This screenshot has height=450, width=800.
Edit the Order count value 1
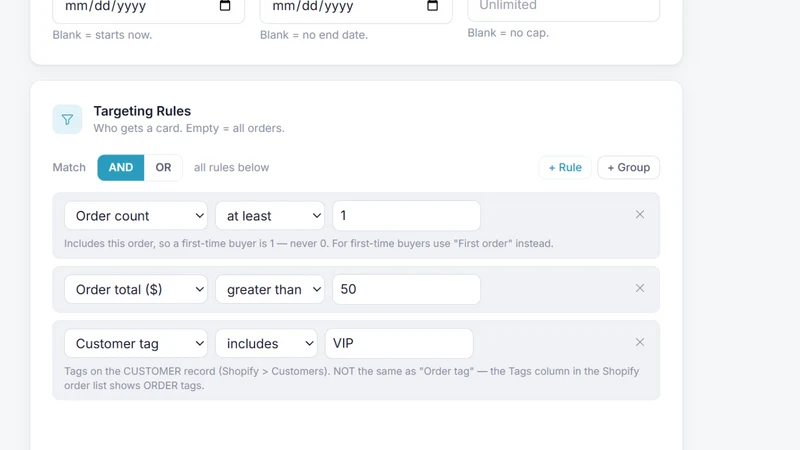pos(407,215)
